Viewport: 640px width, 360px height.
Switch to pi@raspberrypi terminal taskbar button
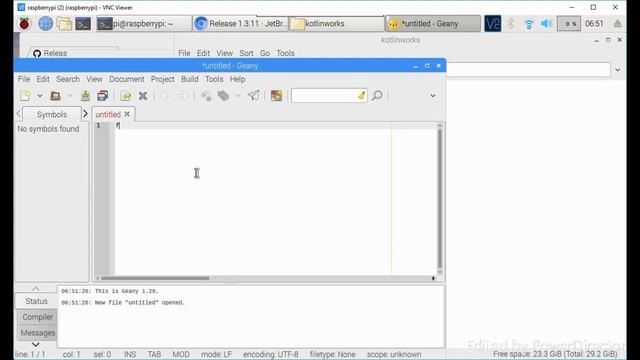point(144,24)
